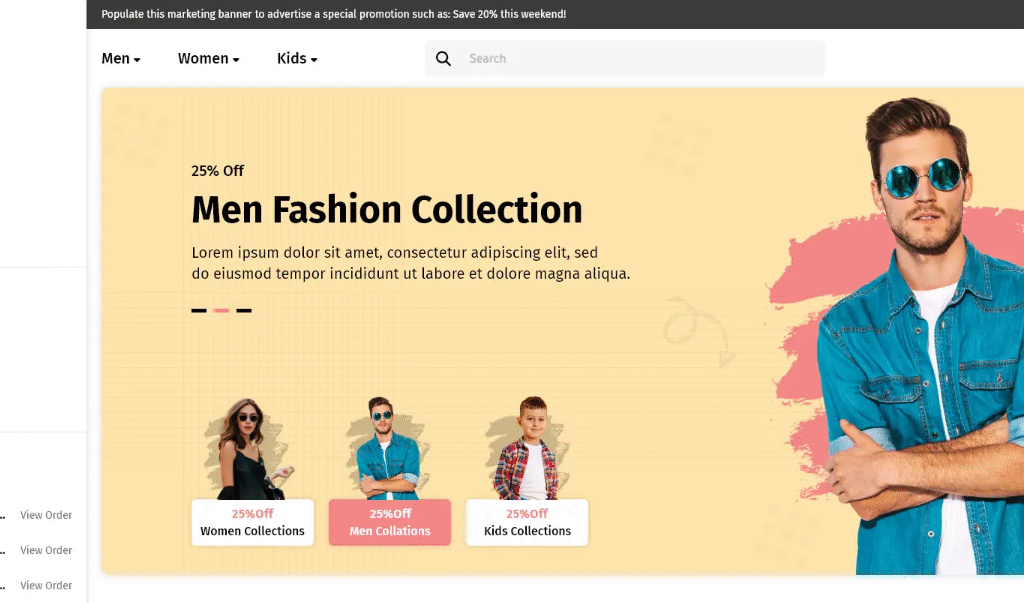Click the first View Order link

point(46,516)
